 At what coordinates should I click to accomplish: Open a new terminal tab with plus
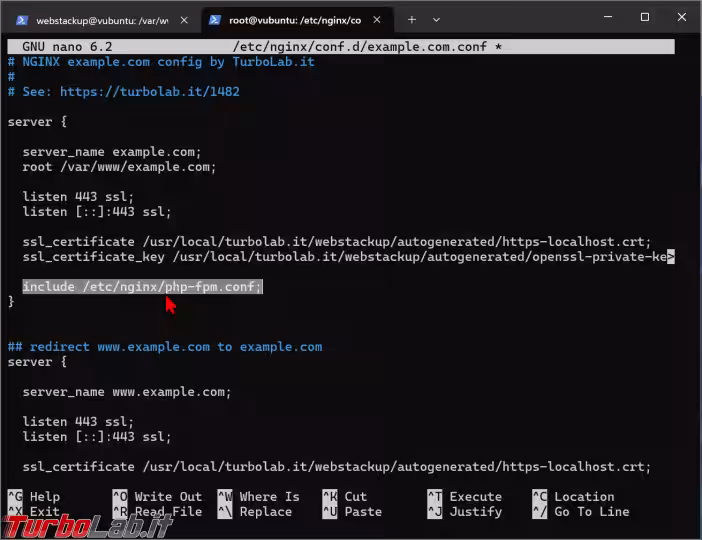tap(411, 19)
